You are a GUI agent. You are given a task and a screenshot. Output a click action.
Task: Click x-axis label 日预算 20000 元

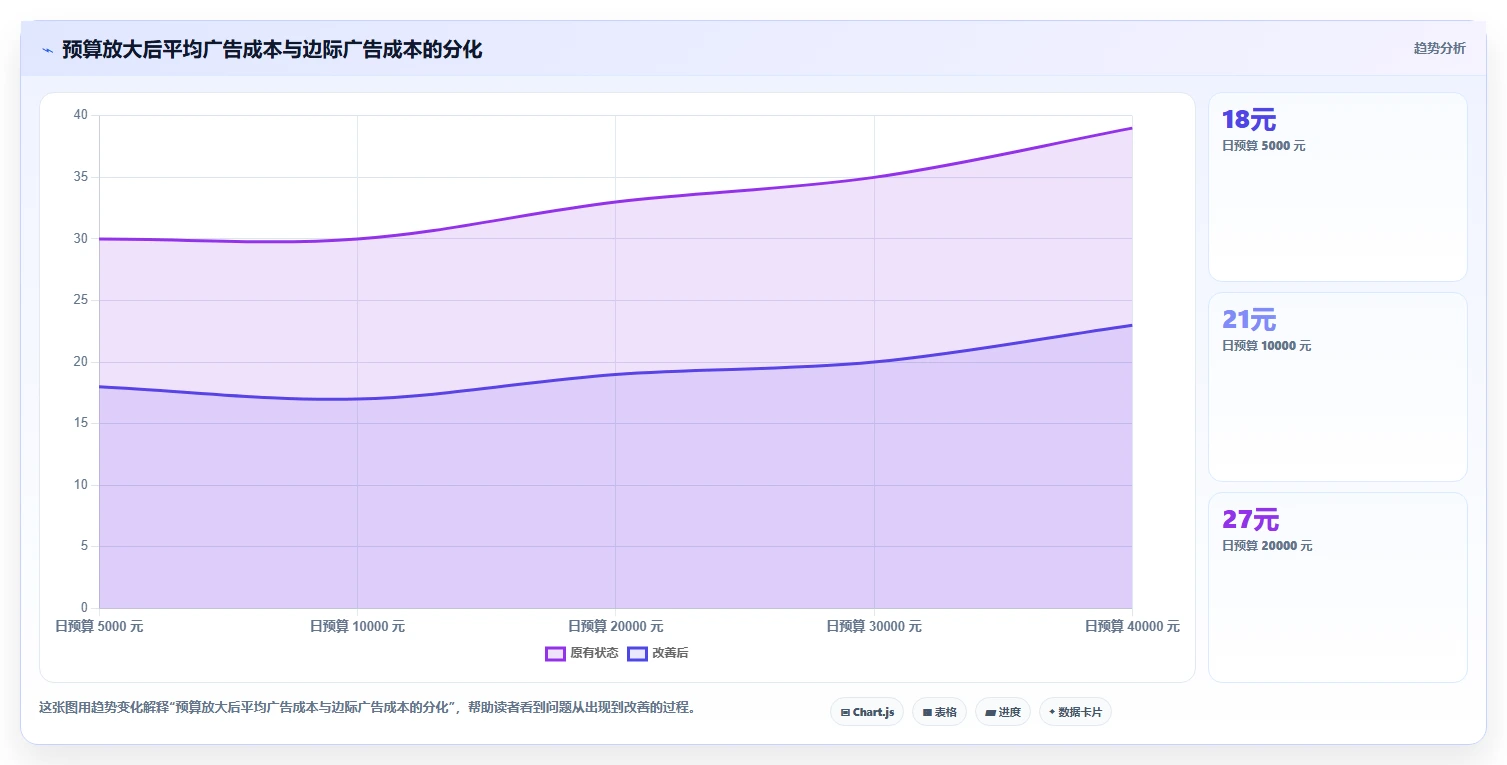615,627
